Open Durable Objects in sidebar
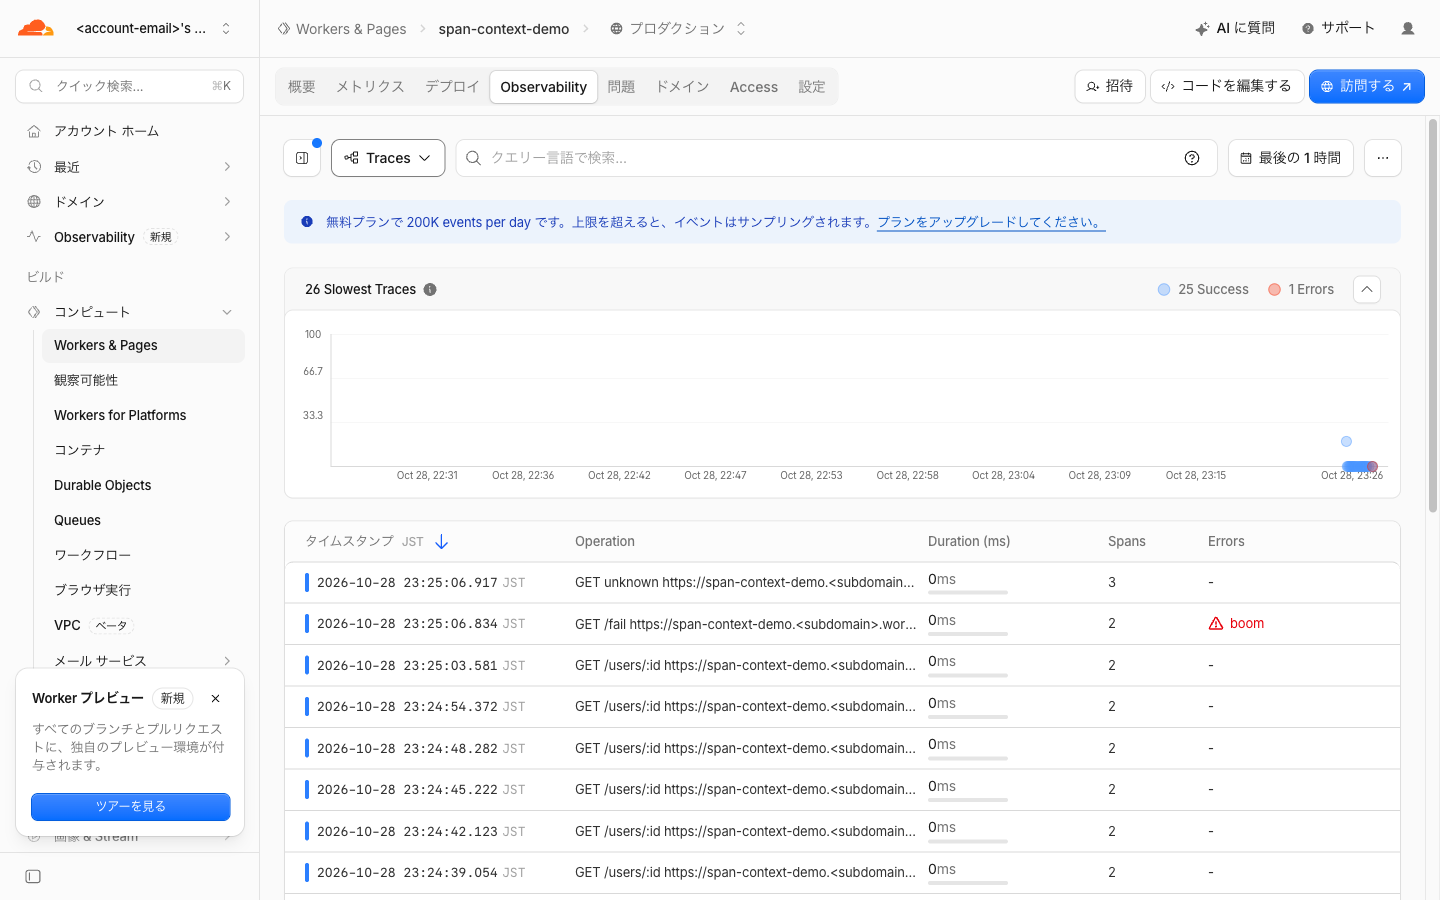 coord(103,486)
